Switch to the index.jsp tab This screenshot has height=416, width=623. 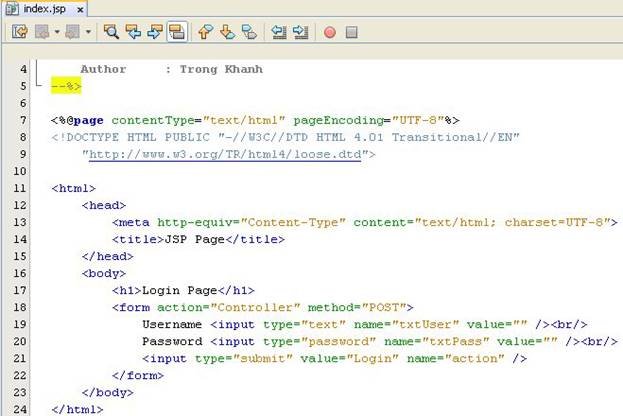(45, 9)
